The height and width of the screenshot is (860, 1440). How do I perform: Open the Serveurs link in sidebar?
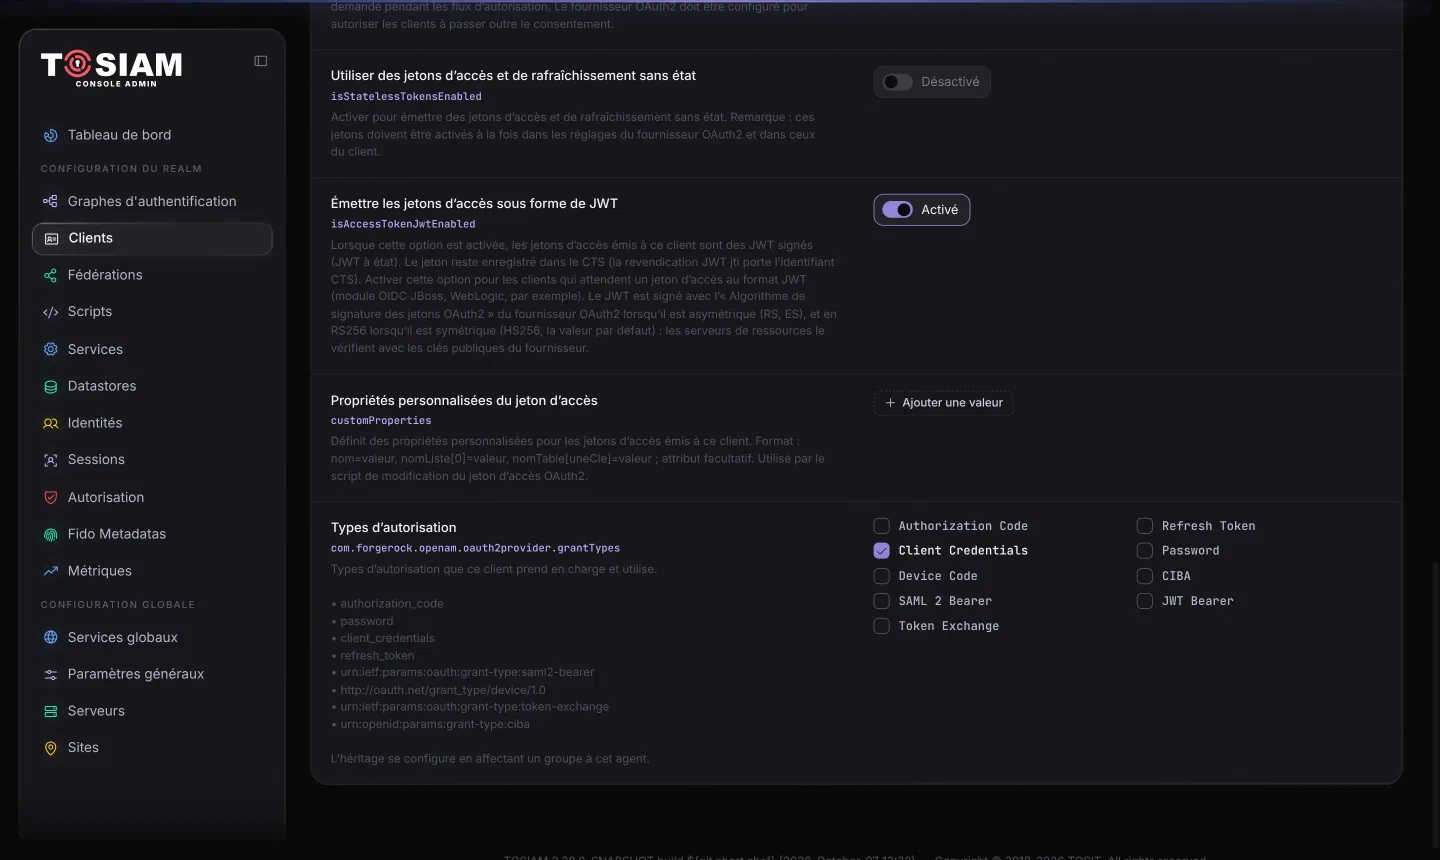(x=152, y=711)
